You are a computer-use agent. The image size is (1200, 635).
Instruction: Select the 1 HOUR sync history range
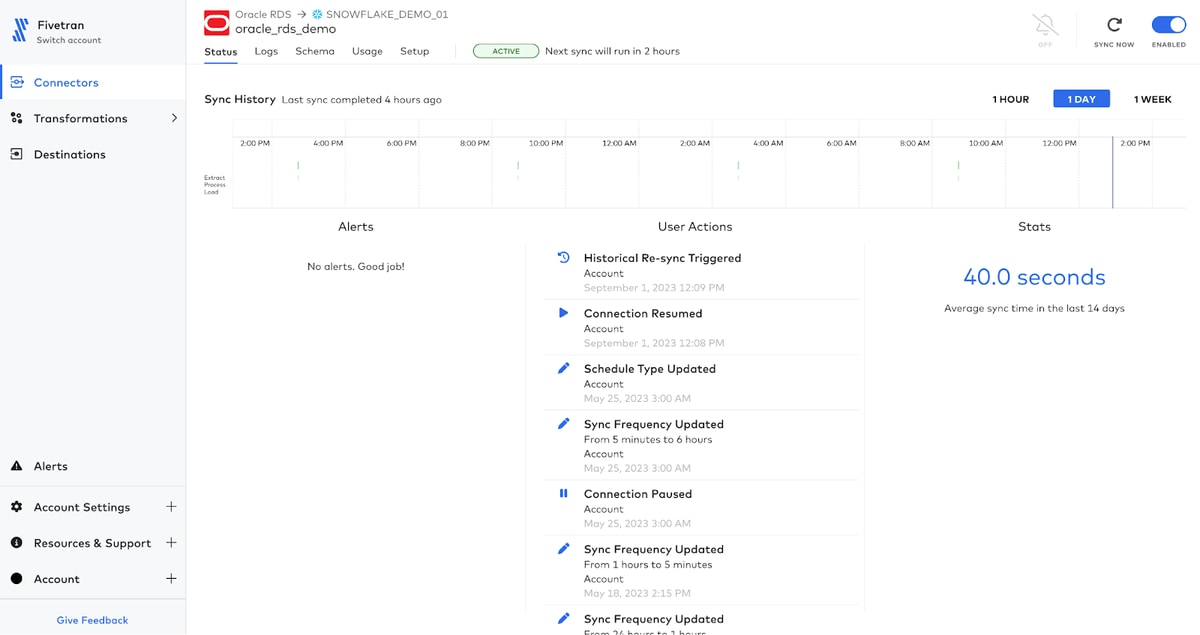coord(1010,99)
